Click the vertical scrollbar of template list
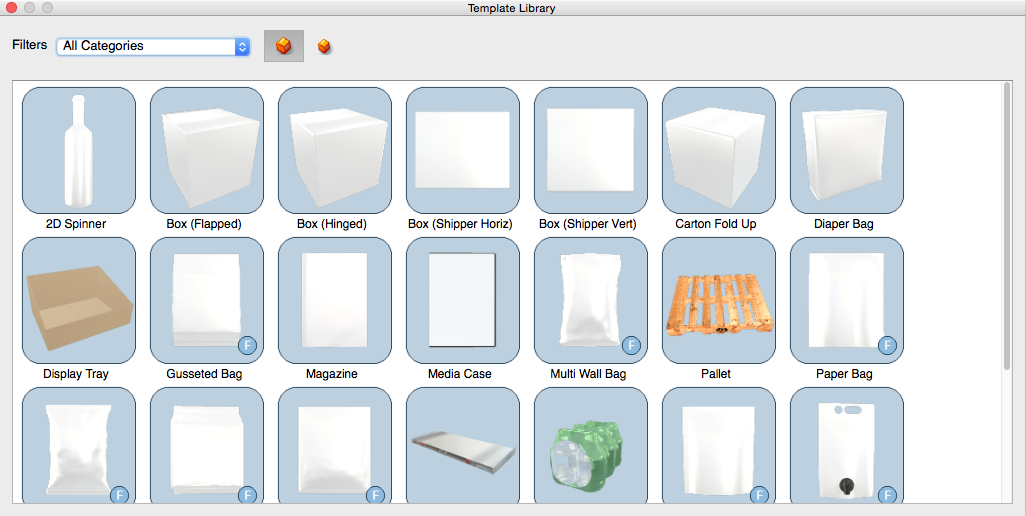The height and width of the screenshot is (516, 1026). tap(1007, 226)
